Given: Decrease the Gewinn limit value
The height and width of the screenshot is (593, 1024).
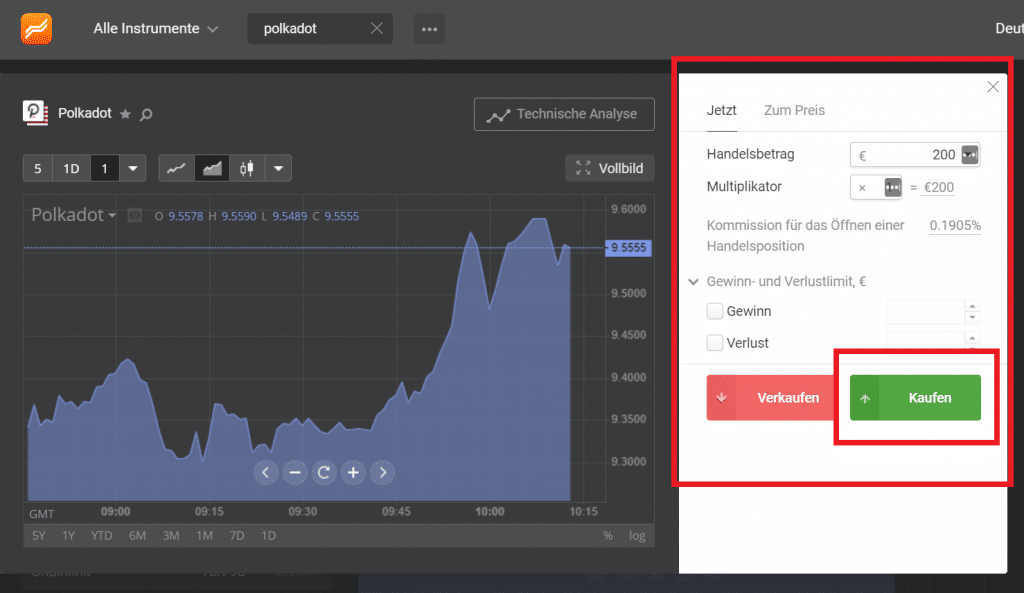Looking at the screenshot, I should coord(972,317).
